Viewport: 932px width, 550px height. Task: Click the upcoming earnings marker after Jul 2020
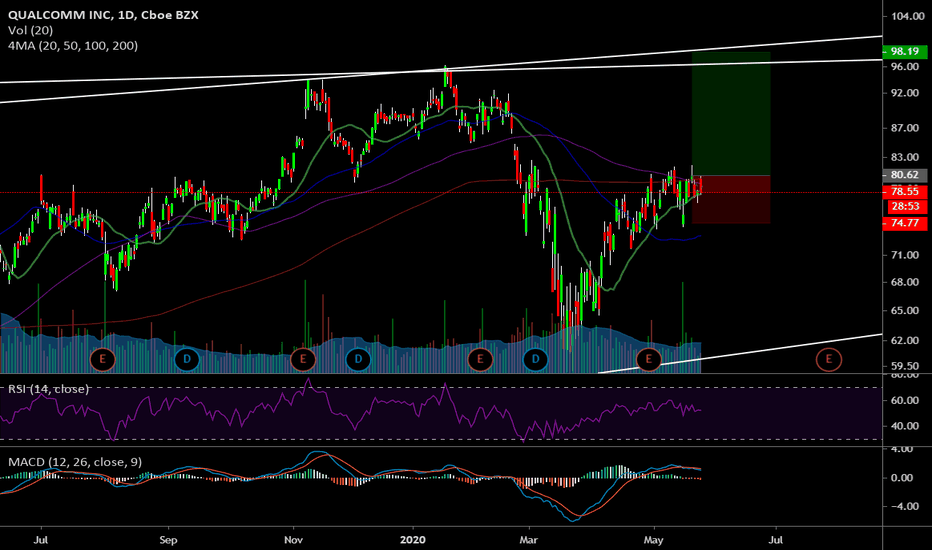[x=829, y=359]
